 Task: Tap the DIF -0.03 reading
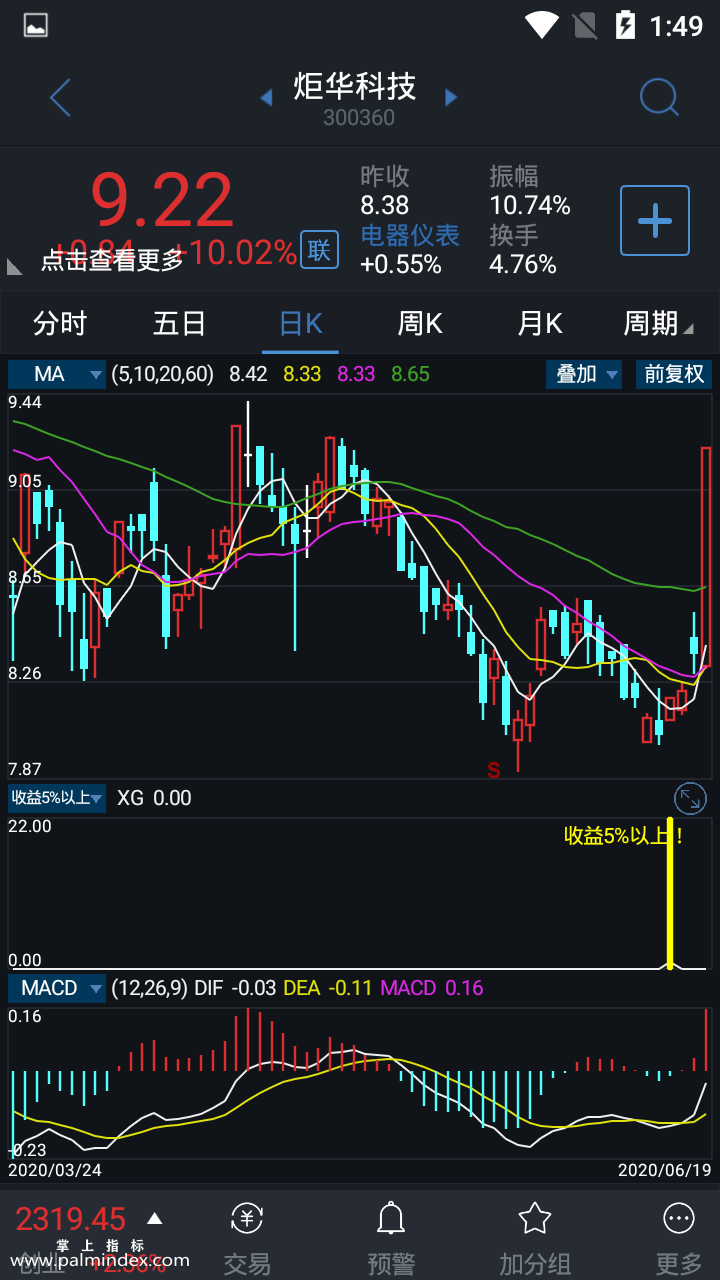coord(235,988)
